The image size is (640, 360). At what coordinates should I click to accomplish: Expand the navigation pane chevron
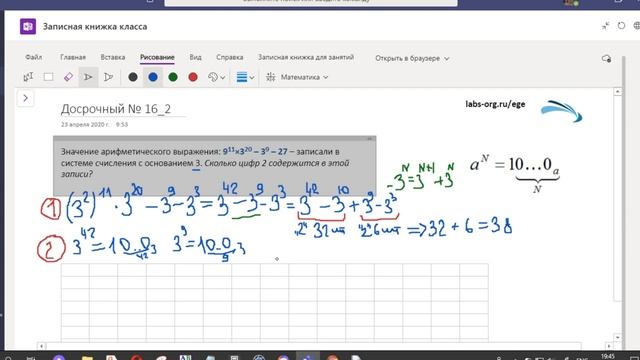(x=25, y=98)
